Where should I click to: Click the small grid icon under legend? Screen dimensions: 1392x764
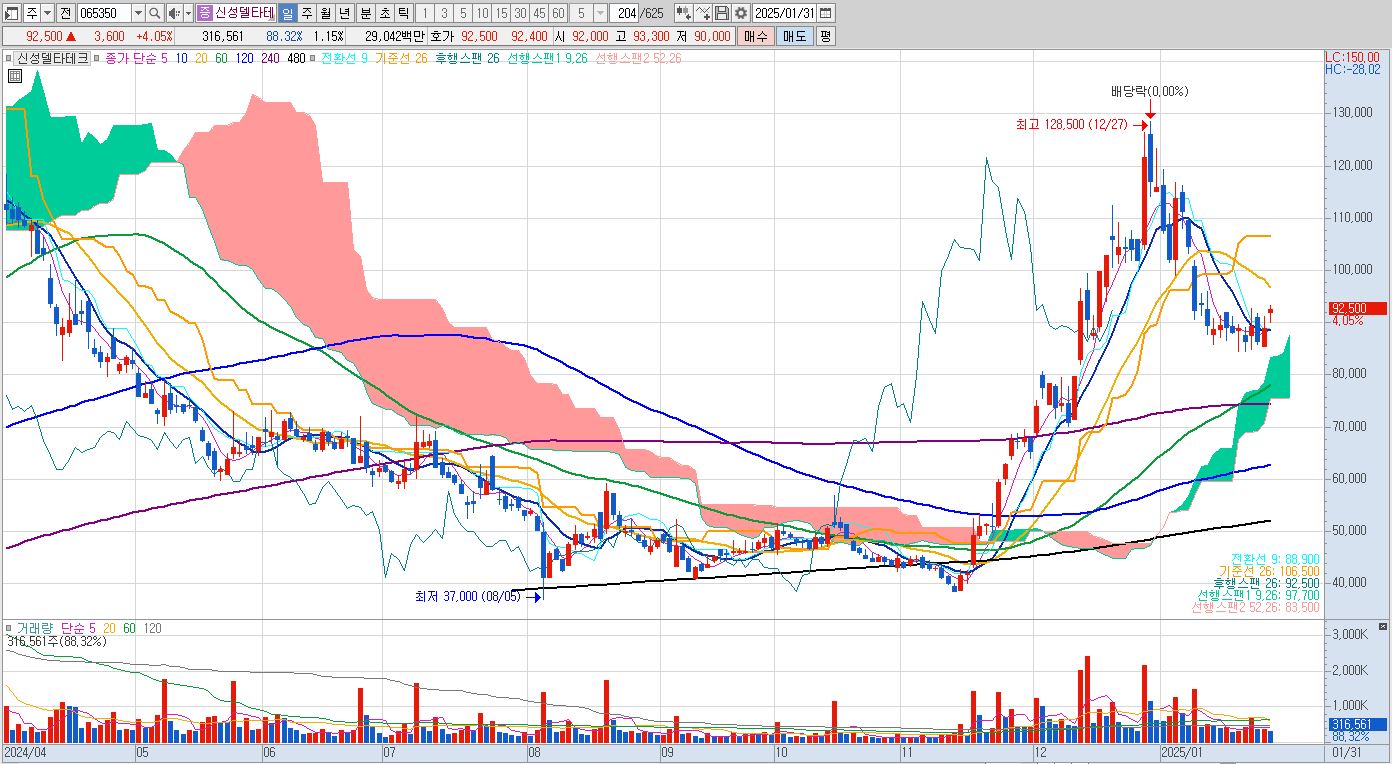pyautogui.click(x=16, y=75)
